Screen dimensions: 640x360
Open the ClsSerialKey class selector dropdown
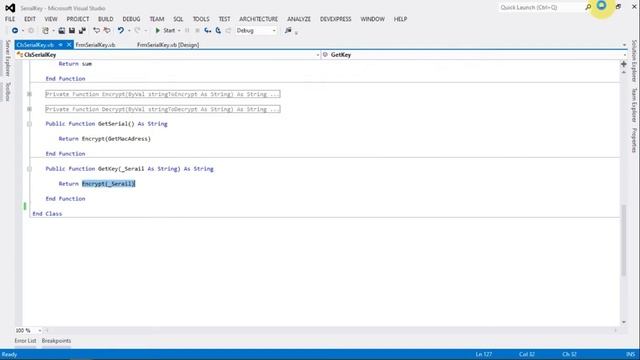tap(318, 55)
